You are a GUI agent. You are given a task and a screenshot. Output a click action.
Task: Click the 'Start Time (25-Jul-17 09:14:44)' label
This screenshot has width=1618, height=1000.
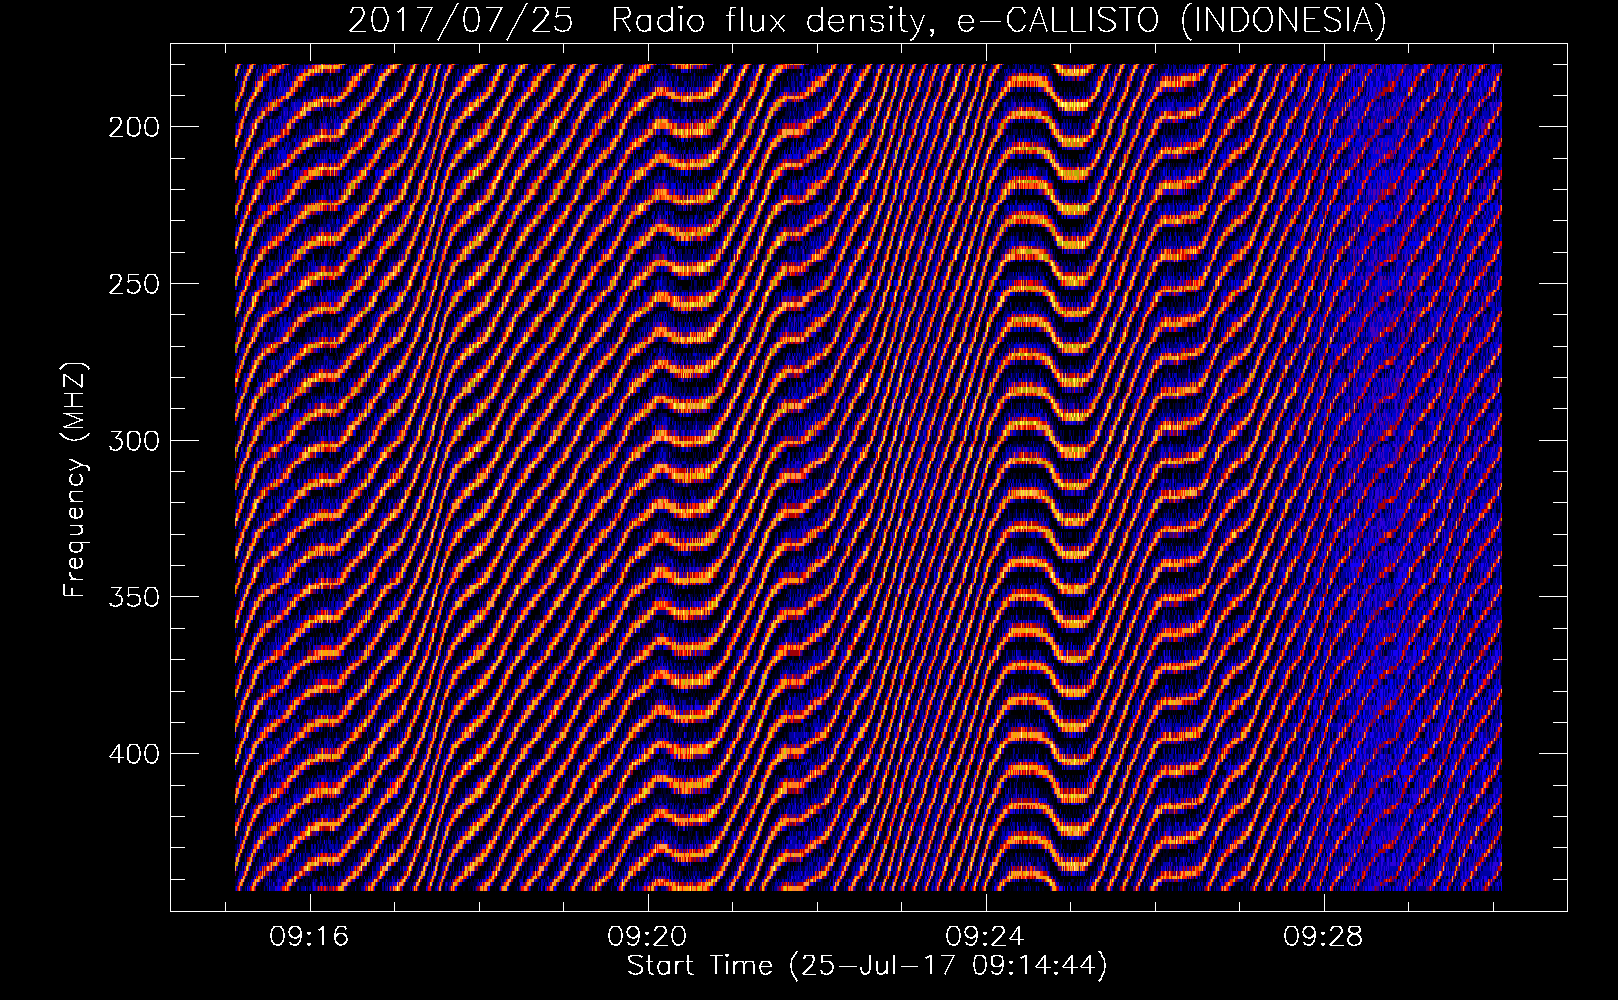(867, 966)
